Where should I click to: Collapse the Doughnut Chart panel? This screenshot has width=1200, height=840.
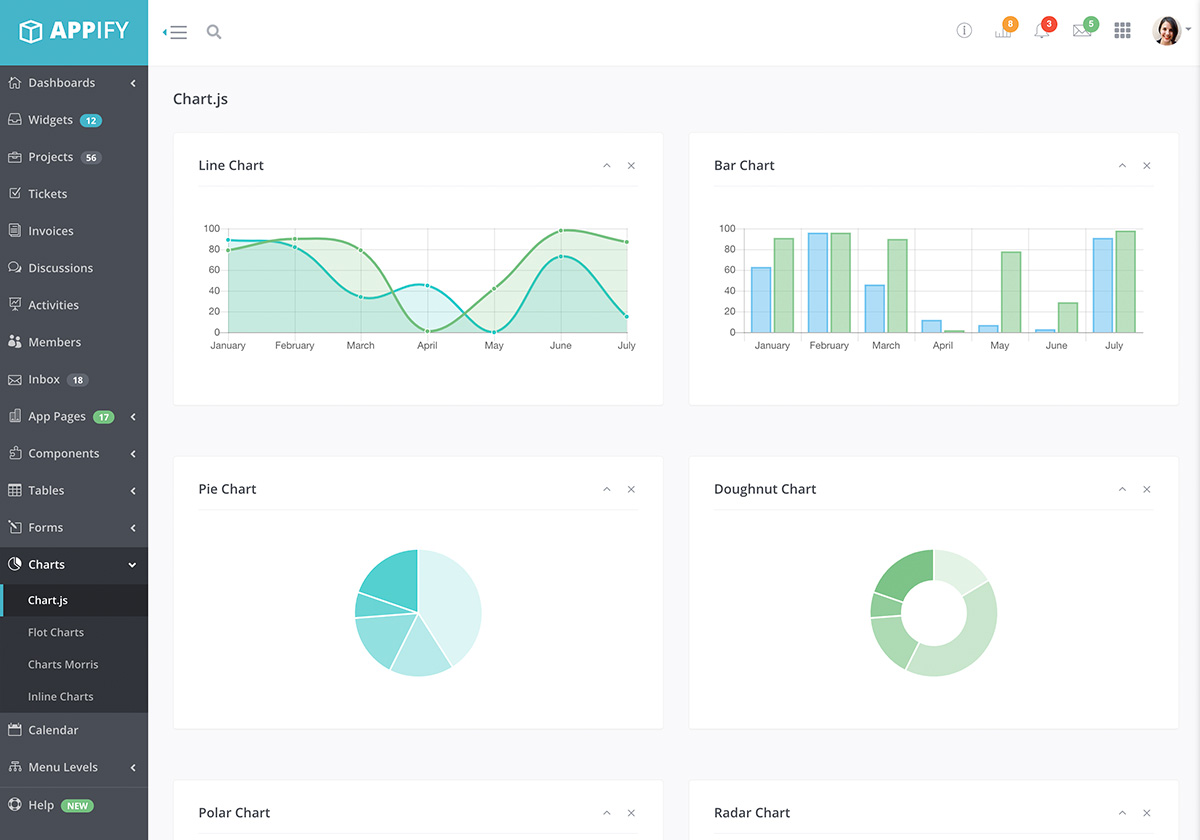pyautogui.click(x=1122, y=489)
